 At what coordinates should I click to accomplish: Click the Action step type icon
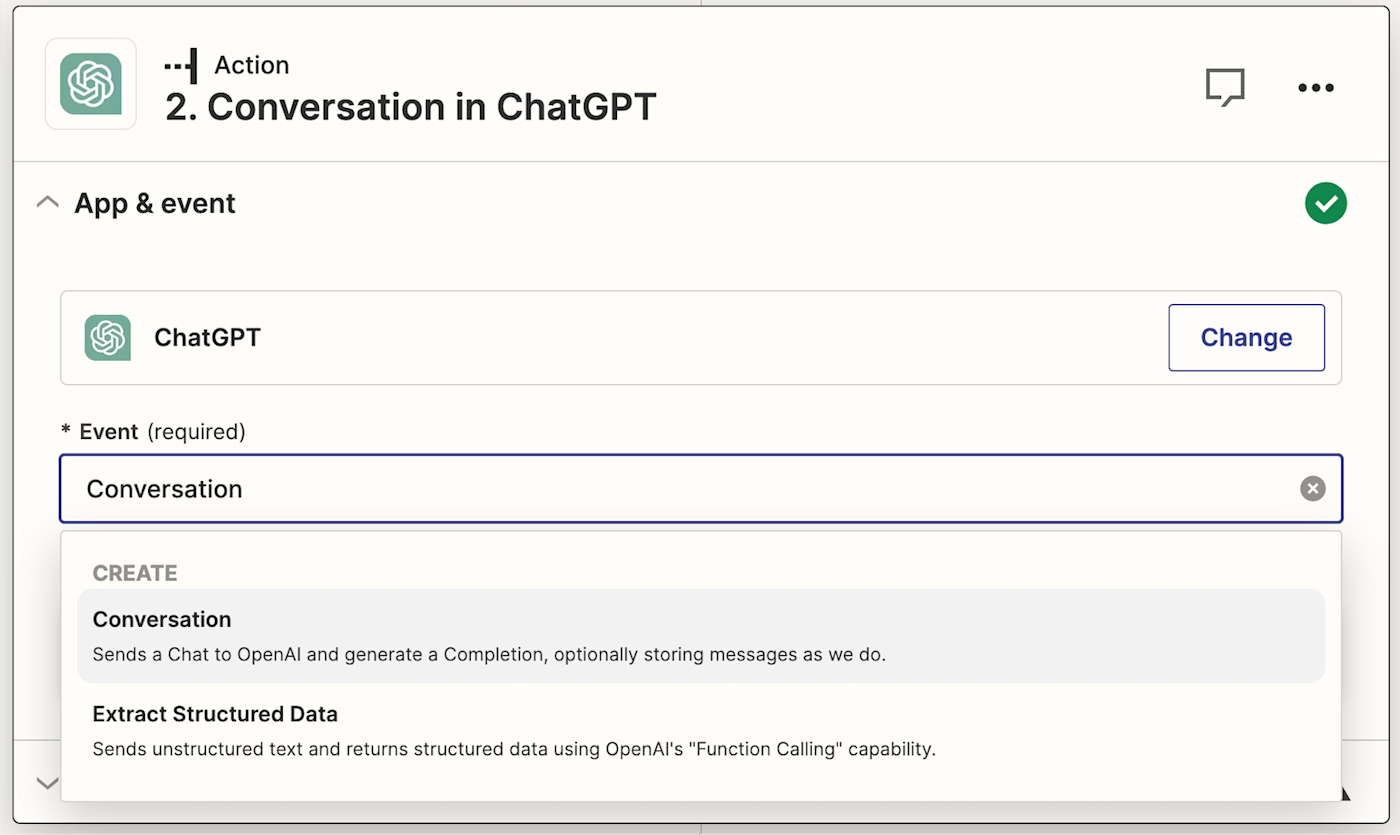pos(181,65)
